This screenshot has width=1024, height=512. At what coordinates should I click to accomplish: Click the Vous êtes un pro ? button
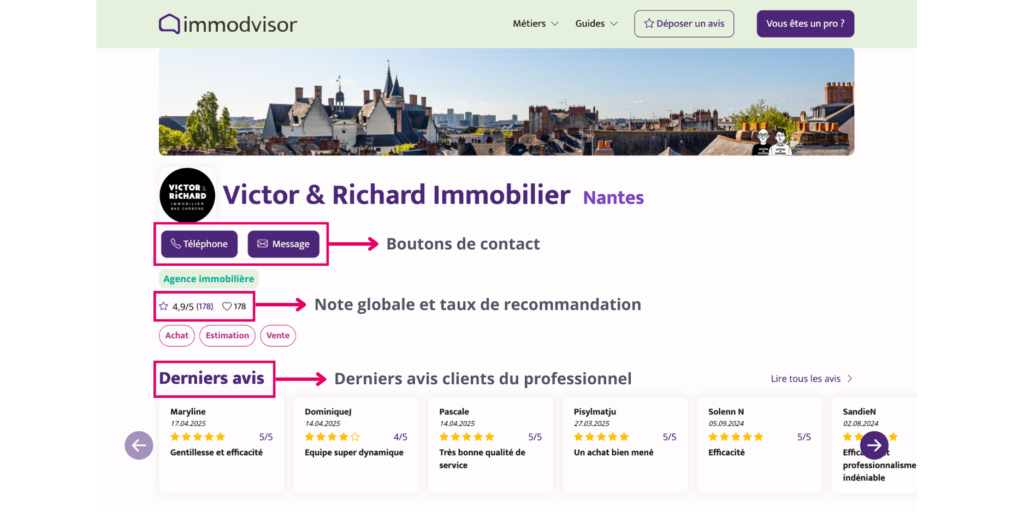pos(805,24)
